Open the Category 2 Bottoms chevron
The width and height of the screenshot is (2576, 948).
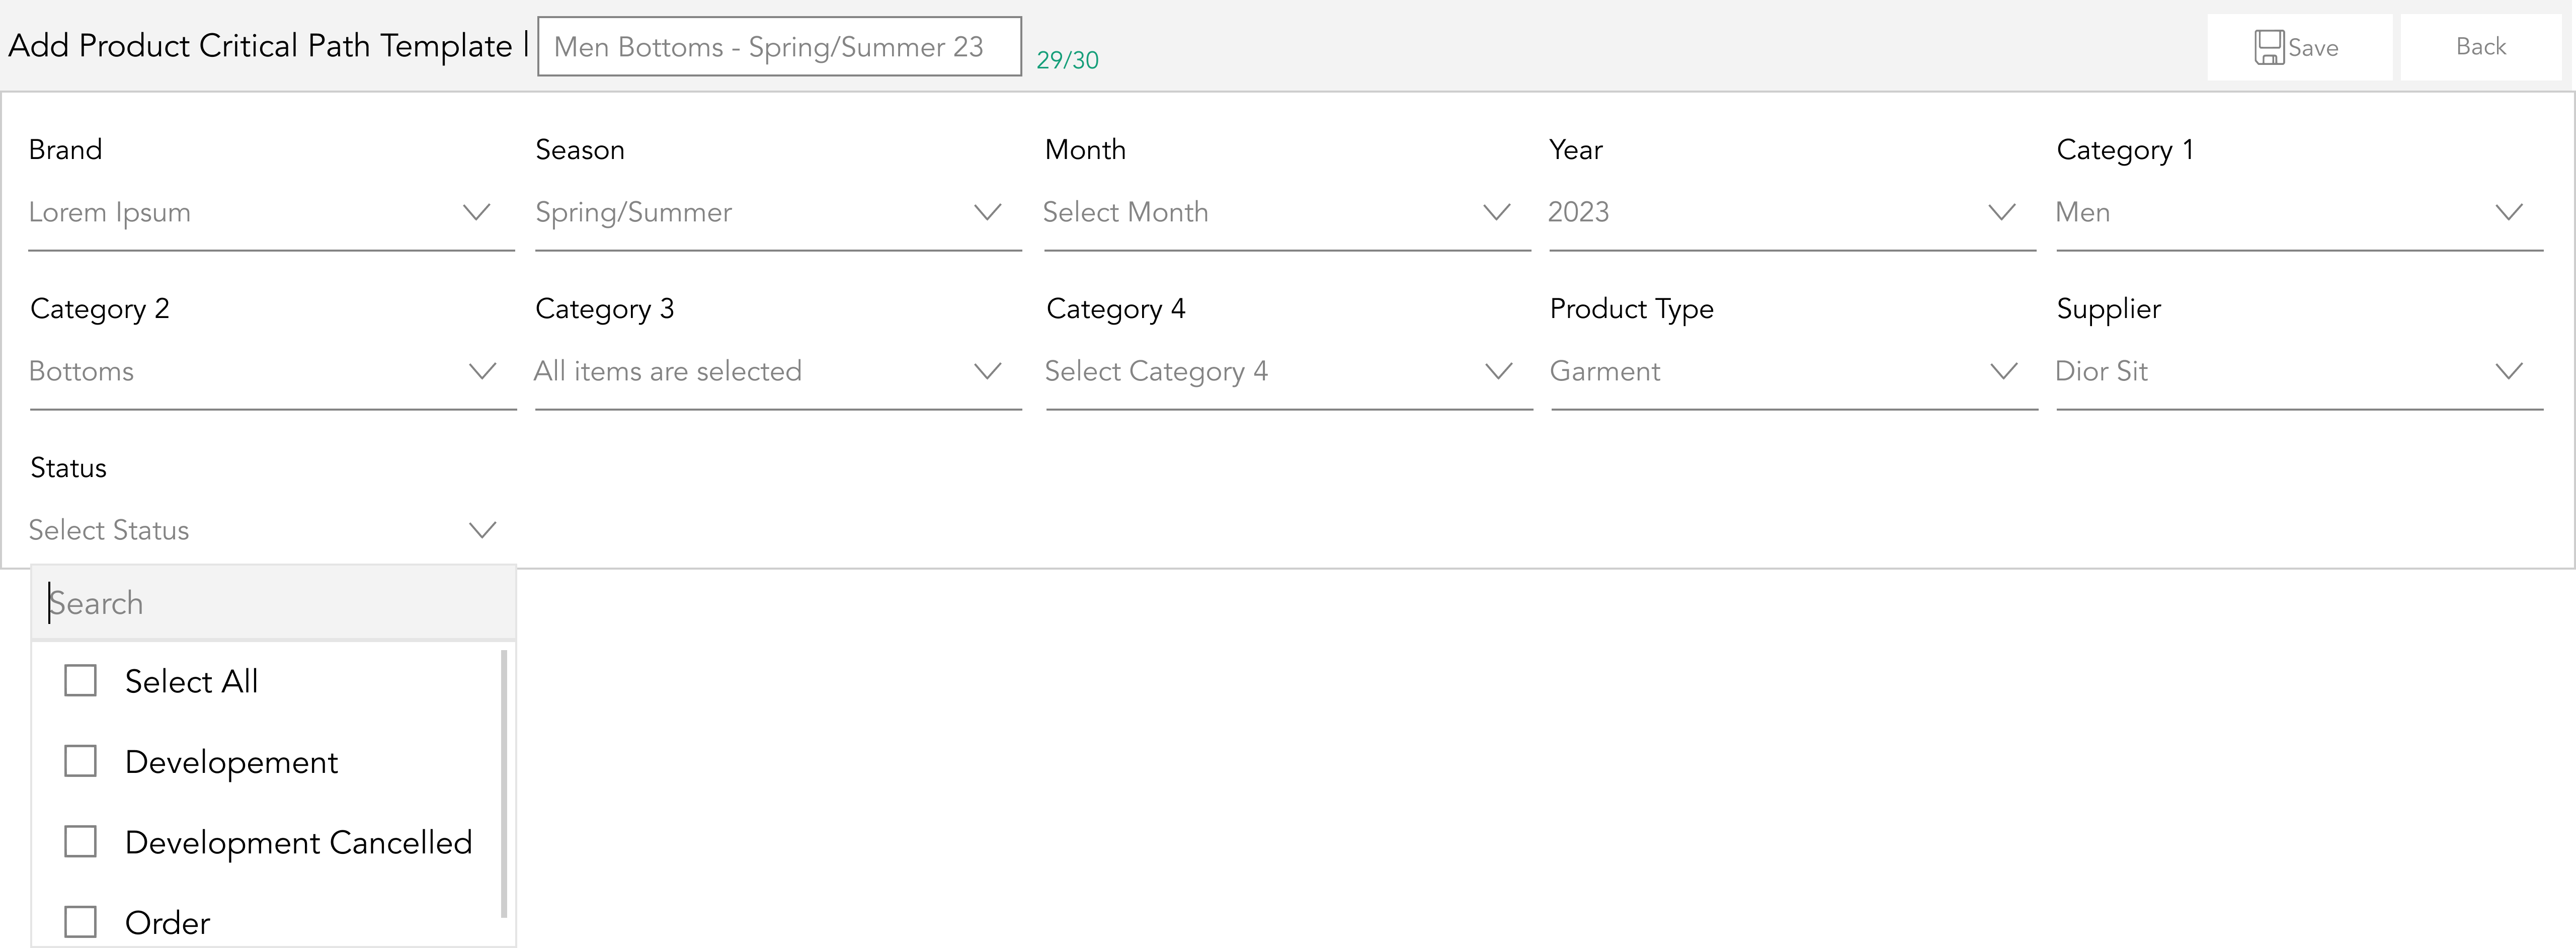482,371
